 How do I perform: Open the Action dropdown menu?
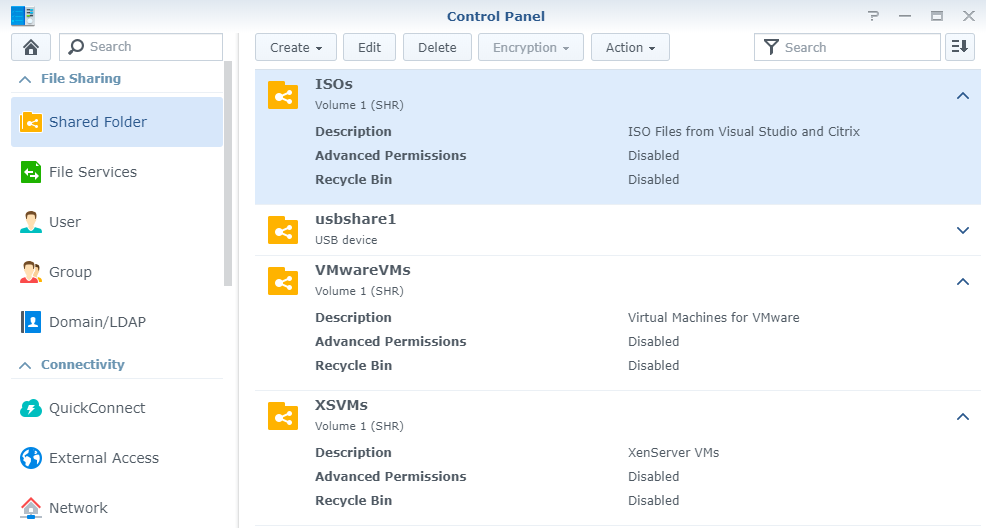click(x=630, y=47)
